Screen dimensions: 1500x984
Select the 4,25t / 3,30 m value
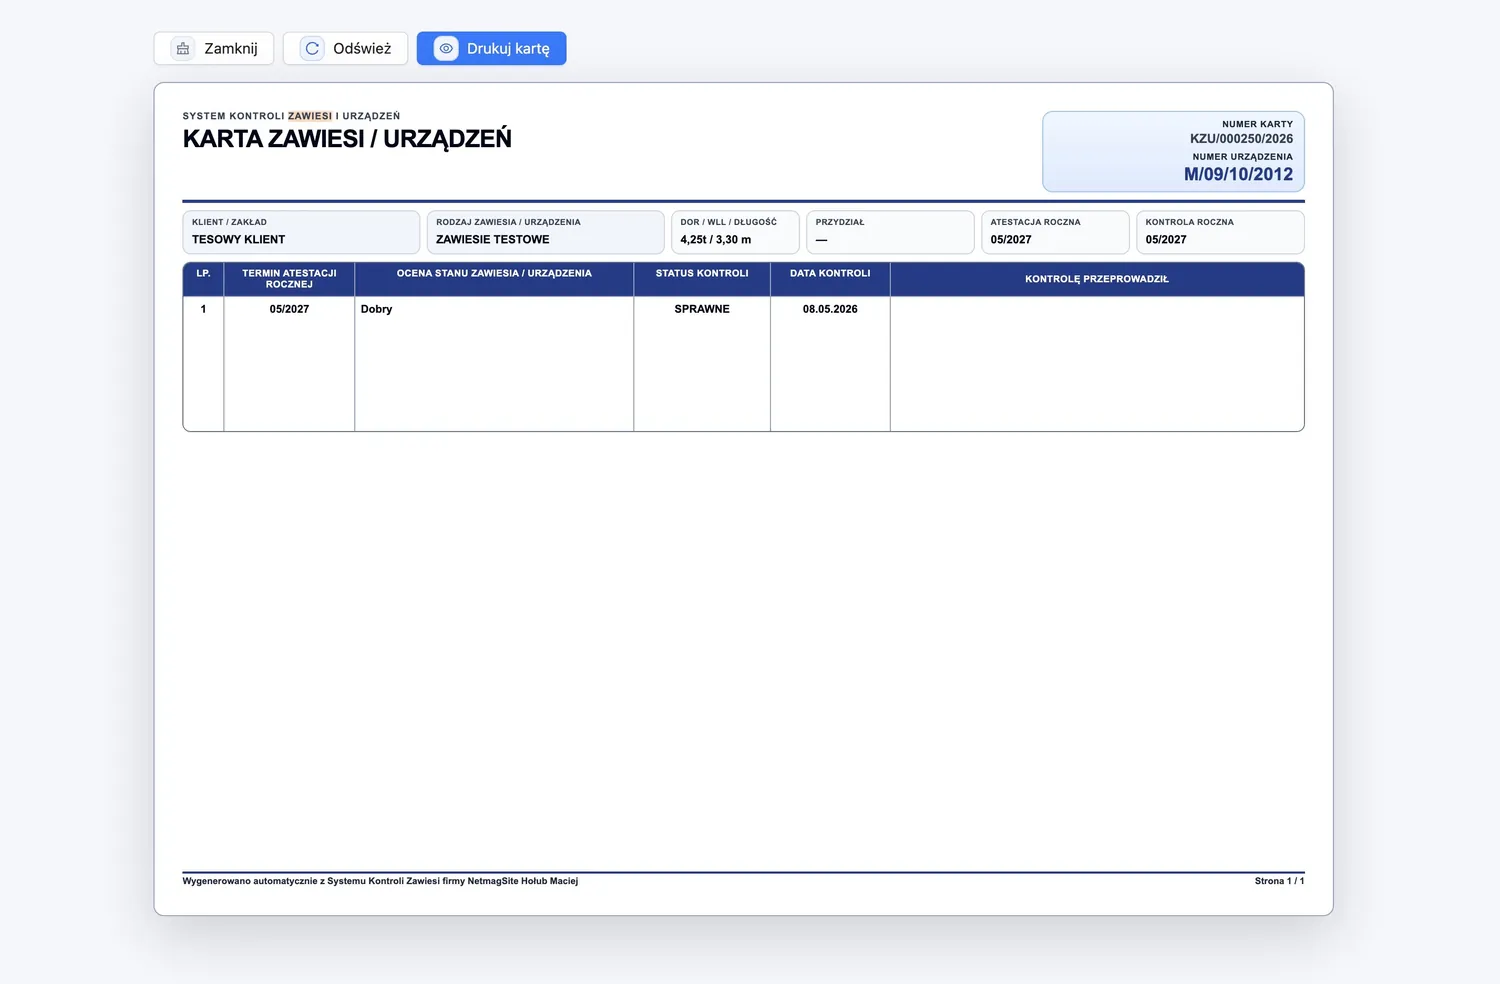coord(715,240)
